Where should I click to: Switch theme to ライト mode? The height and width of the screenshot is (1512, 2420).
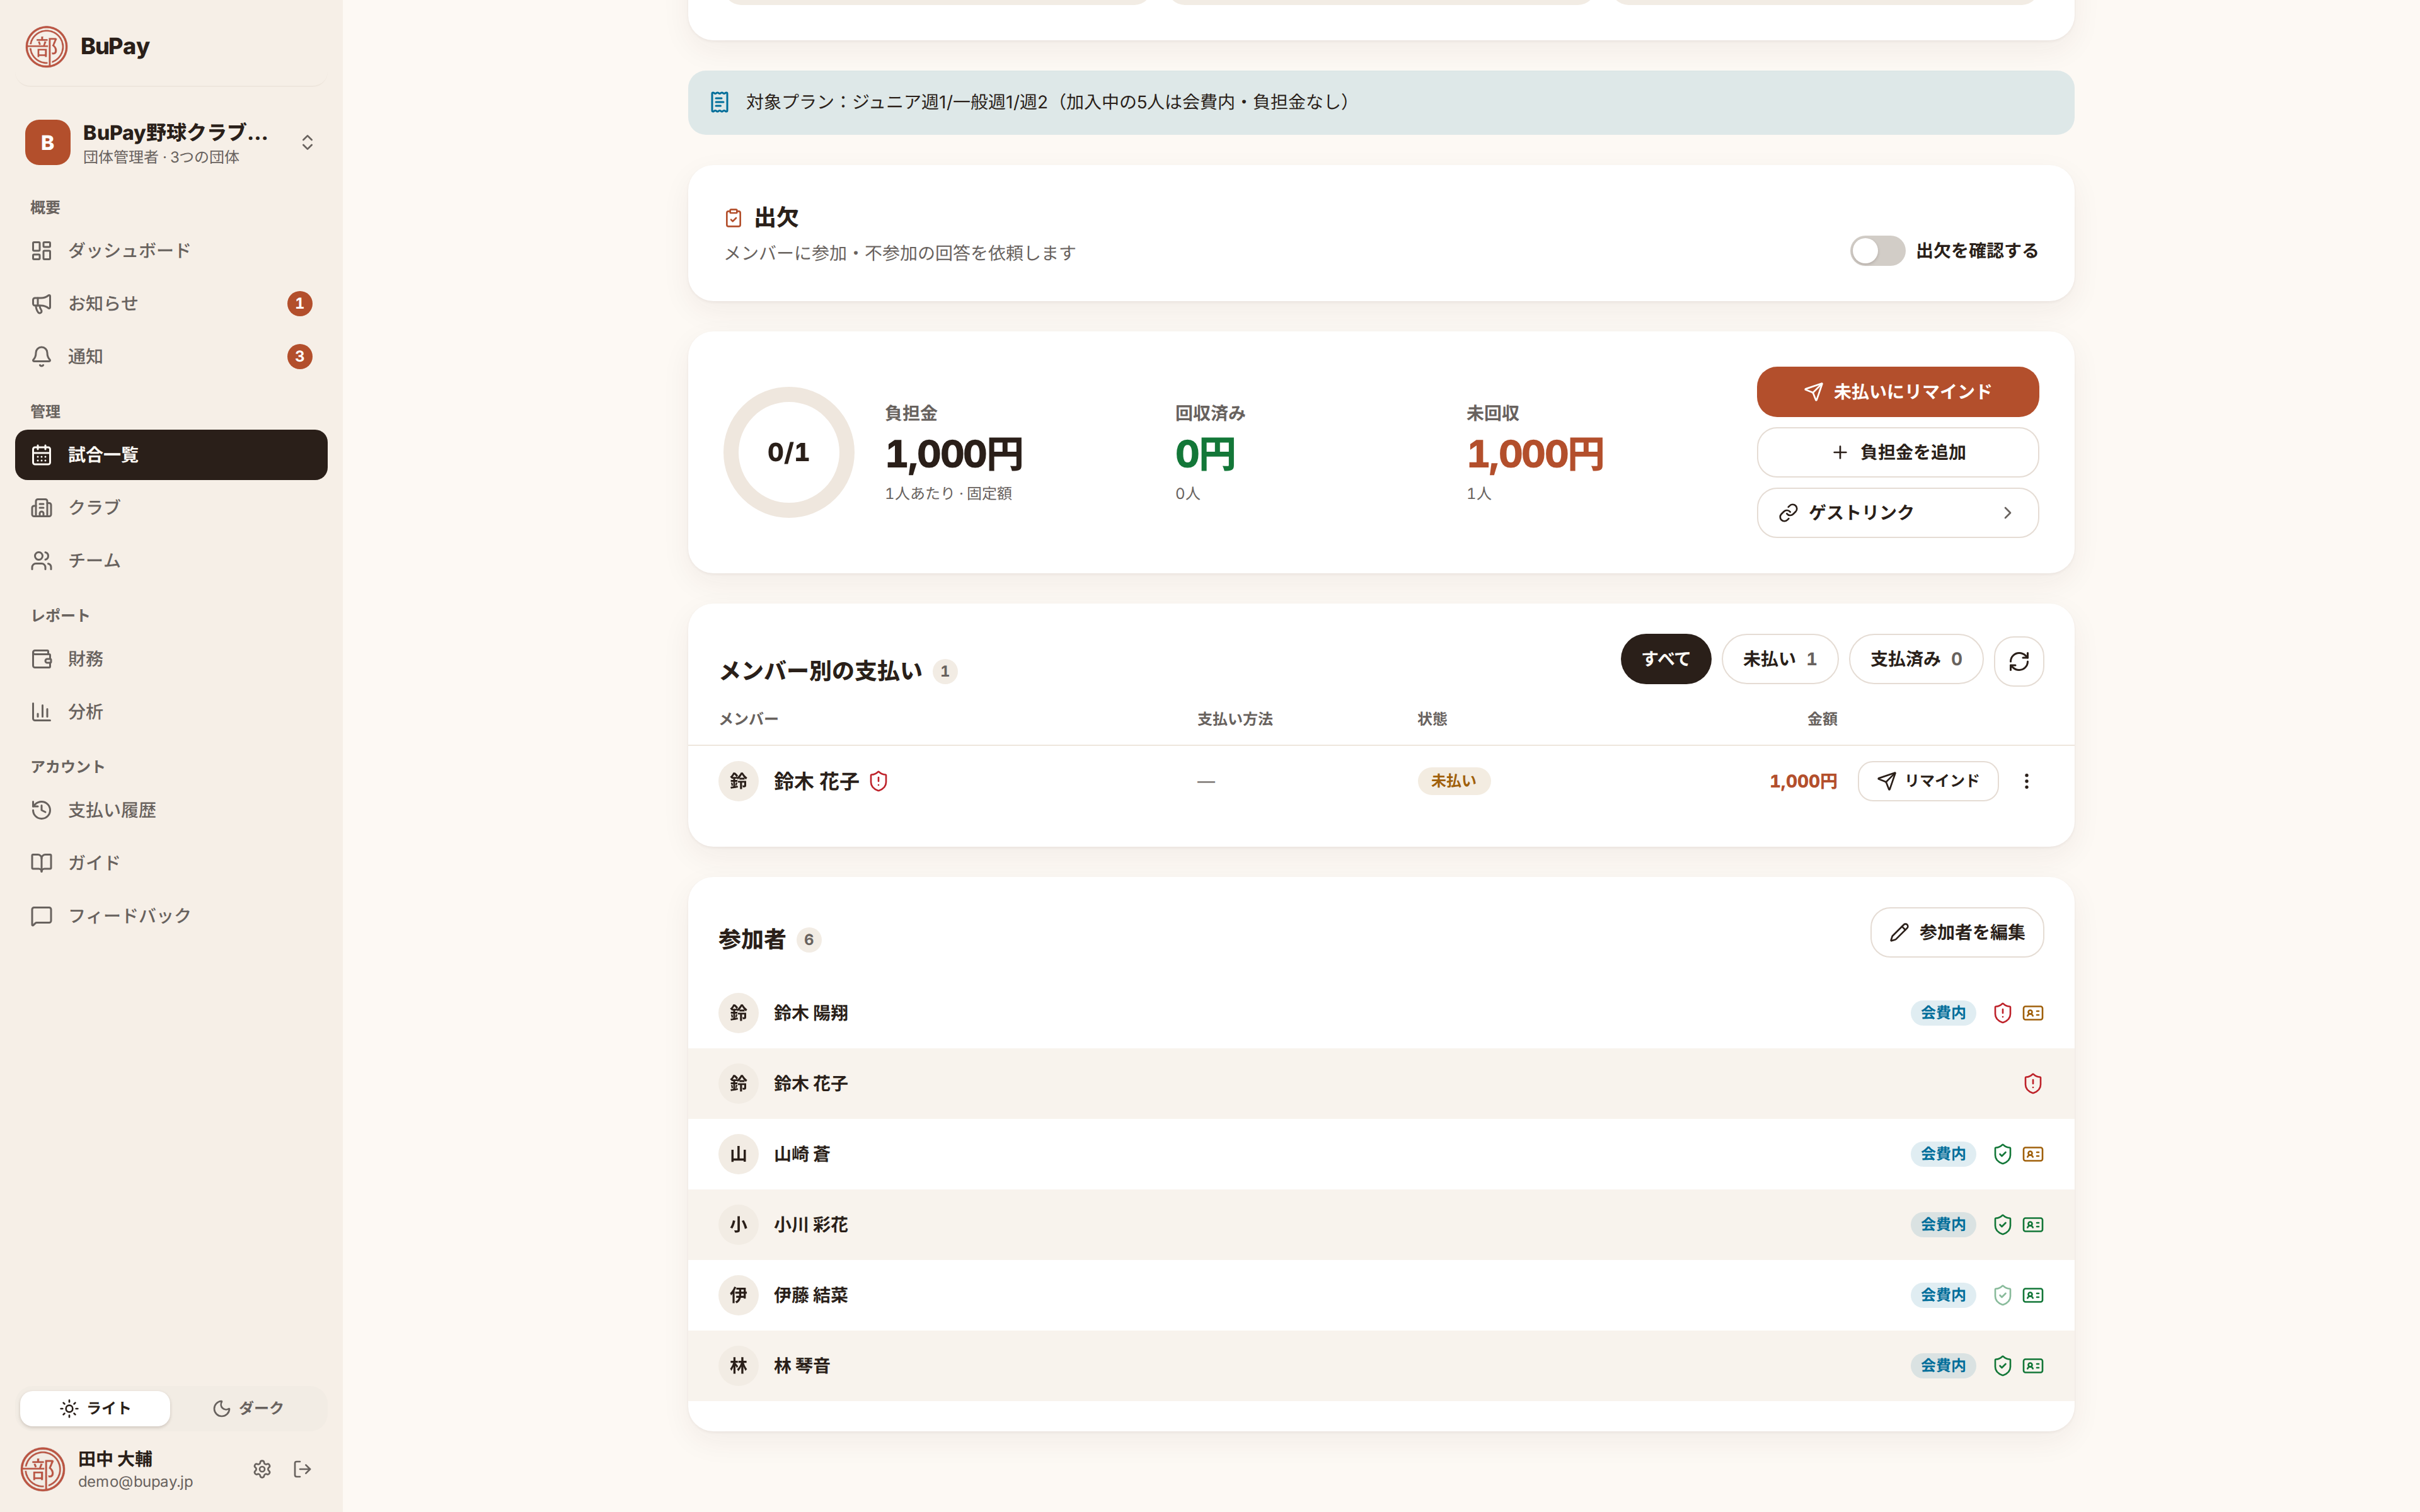(x=95, y=1408)
